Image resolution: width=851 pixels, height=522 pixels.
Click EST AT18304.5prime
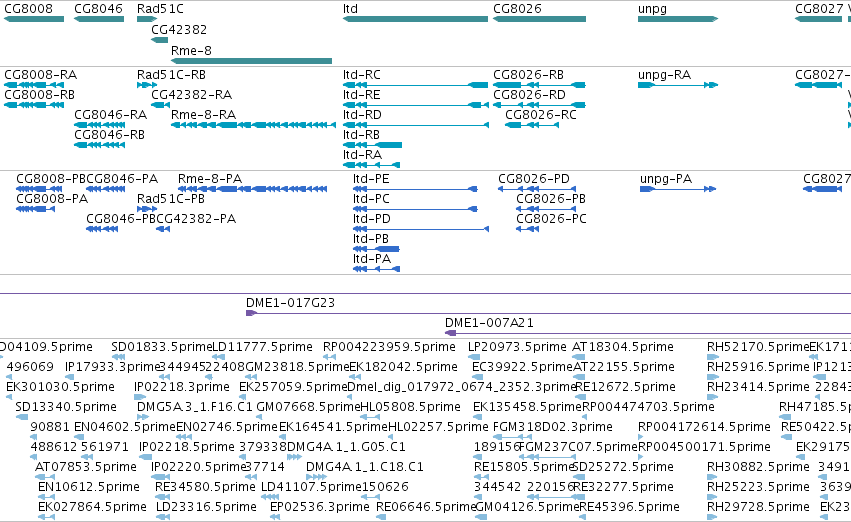(623, 347)
